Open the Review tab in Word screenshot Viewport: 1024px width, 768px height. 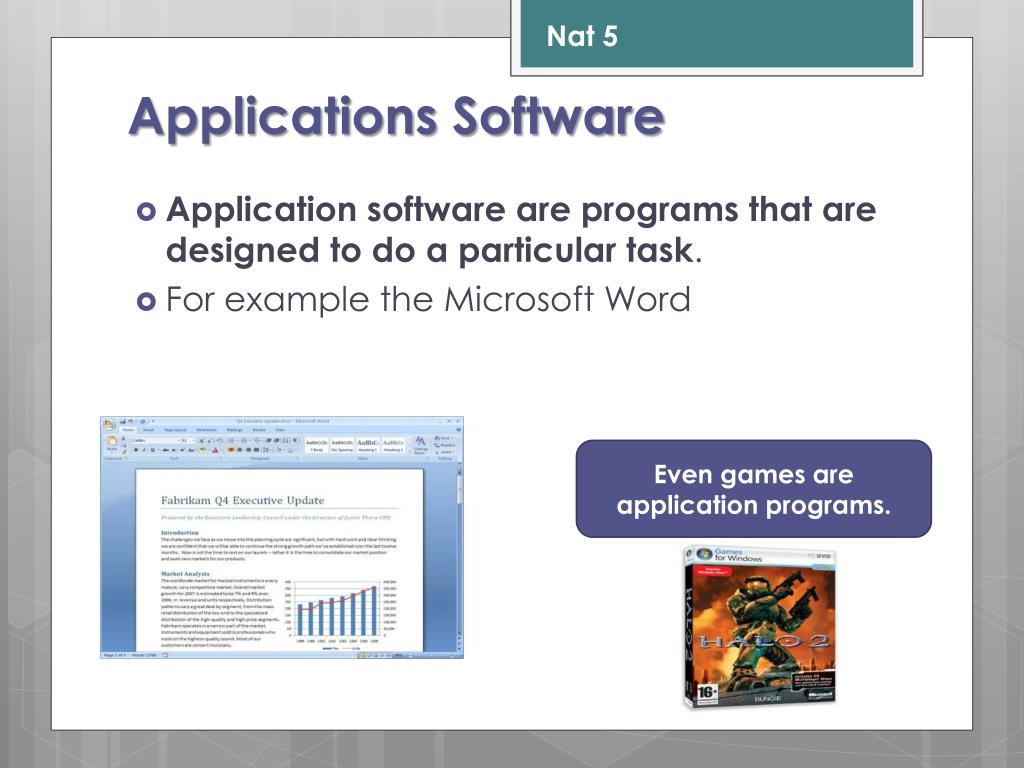click(259, 430)
